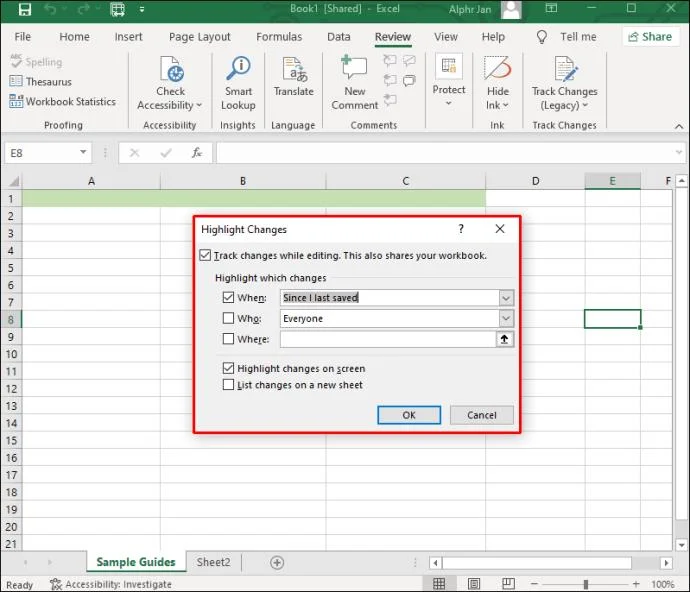Open Smart Lookup tool
The image size is (690, 592).
pyautogui.click(x=238, y=83)
